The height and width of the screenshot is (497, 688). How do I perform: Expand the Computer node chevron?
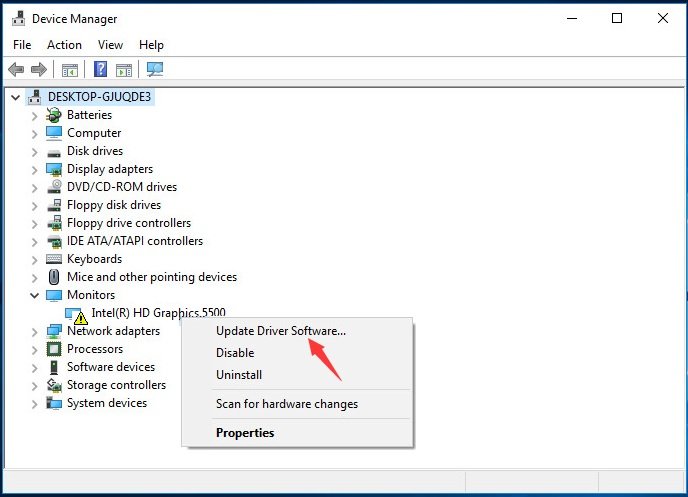(x=35, y=134)
